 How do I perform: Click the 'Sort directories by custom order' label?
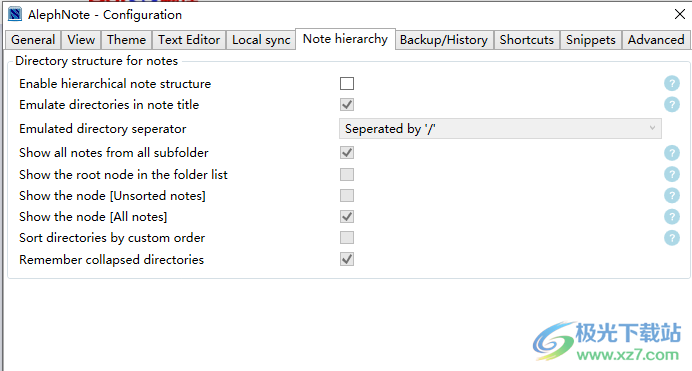click(112, 238)
